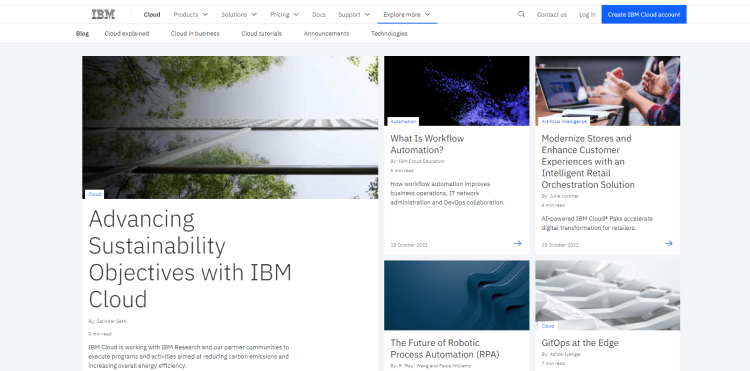The height and width of the screenshot is (371, 750).
Task: Open the search magnifier icon
Action: pyautogui.click(x=521, y=14)
